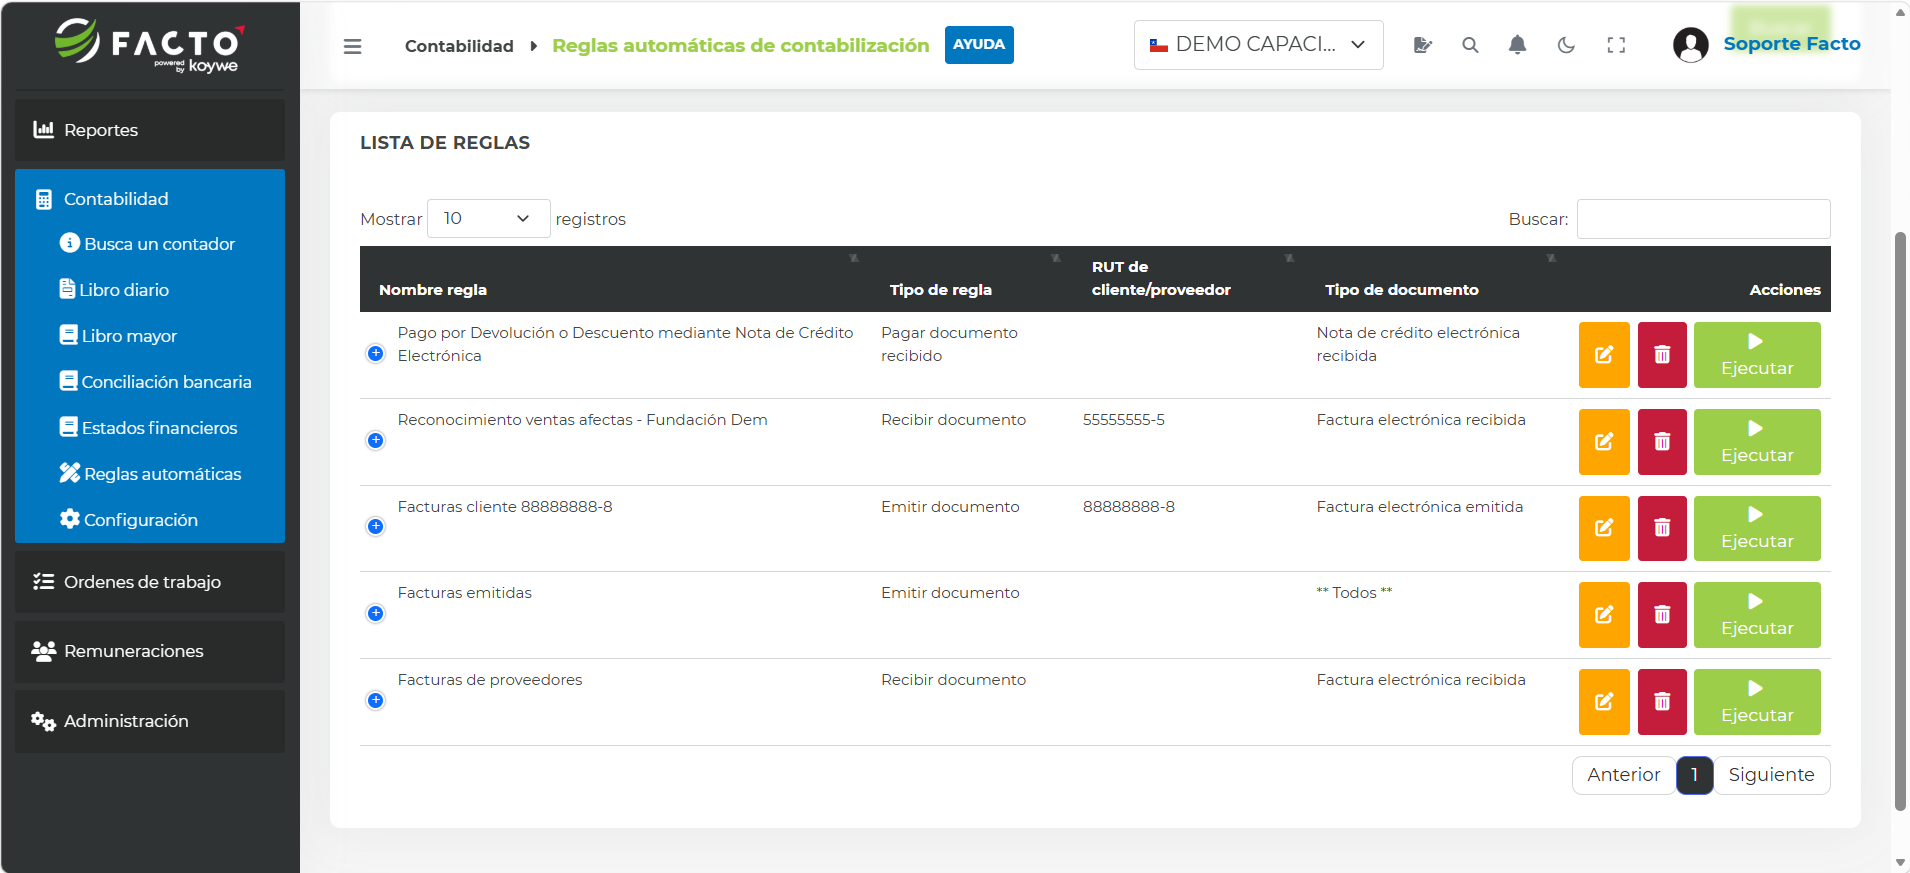Image resolution: width=1910 pixels, height=873 pixels.
Task: Edit rule Facturas de proveedores
Action: [x=1604, y=702]
